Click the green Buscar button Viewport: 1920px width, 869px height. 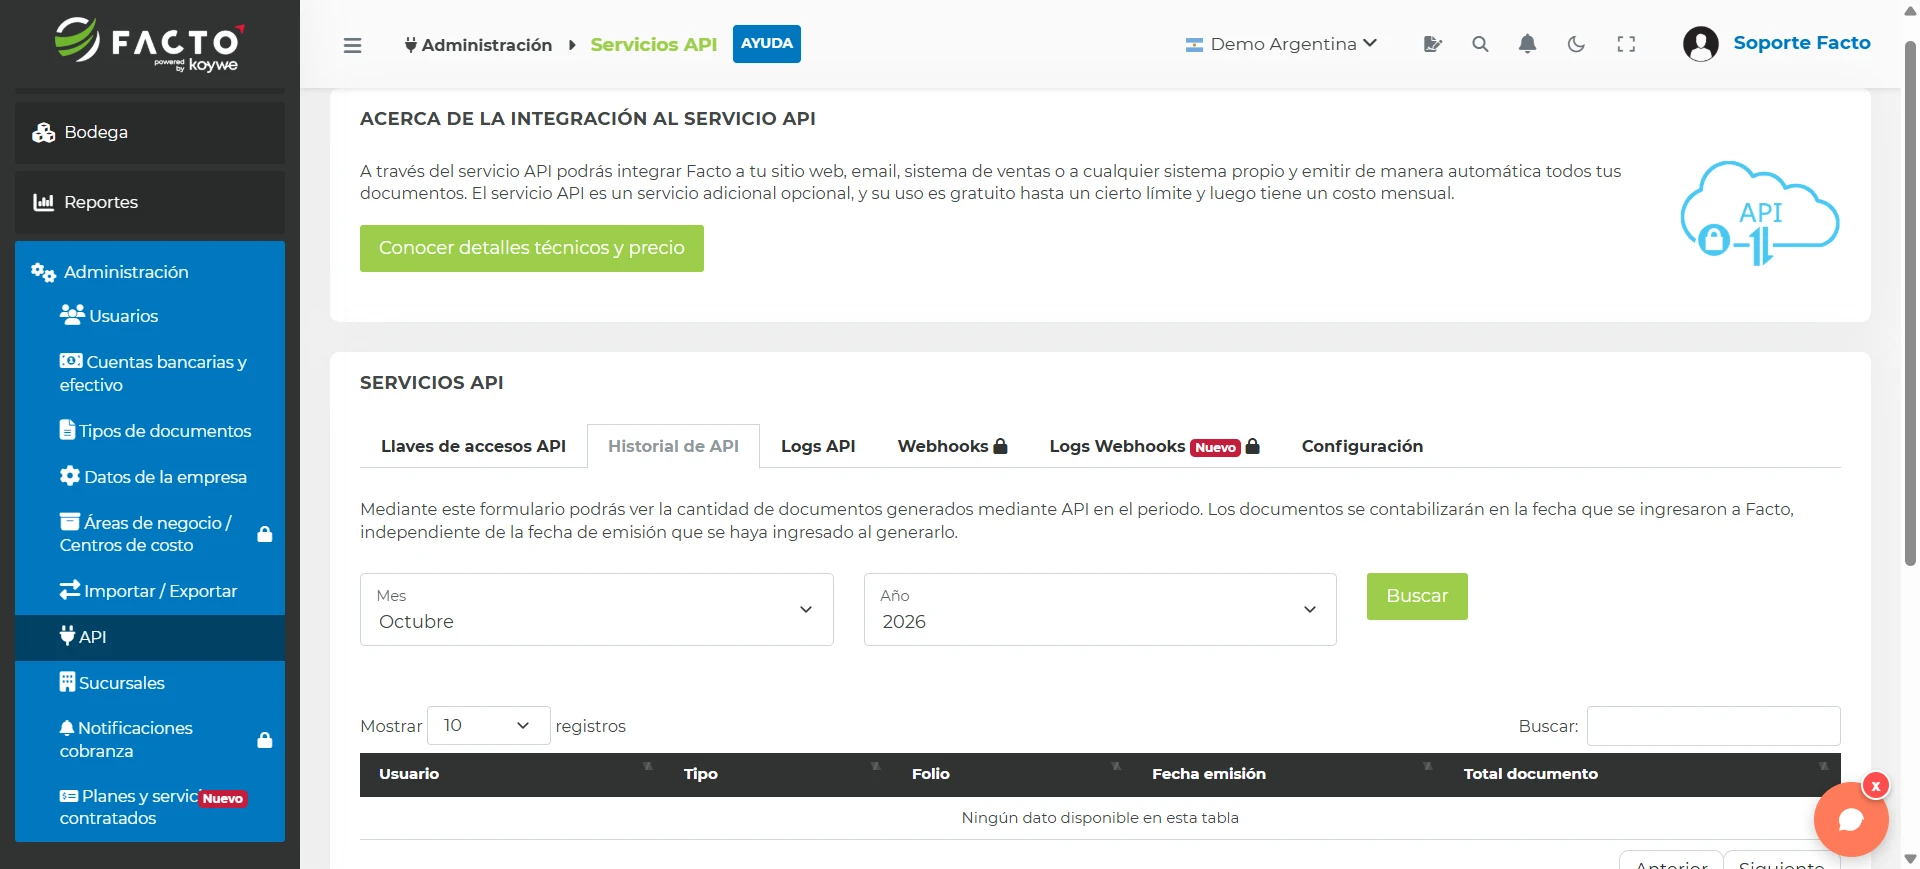click(x=1417, y=596)
